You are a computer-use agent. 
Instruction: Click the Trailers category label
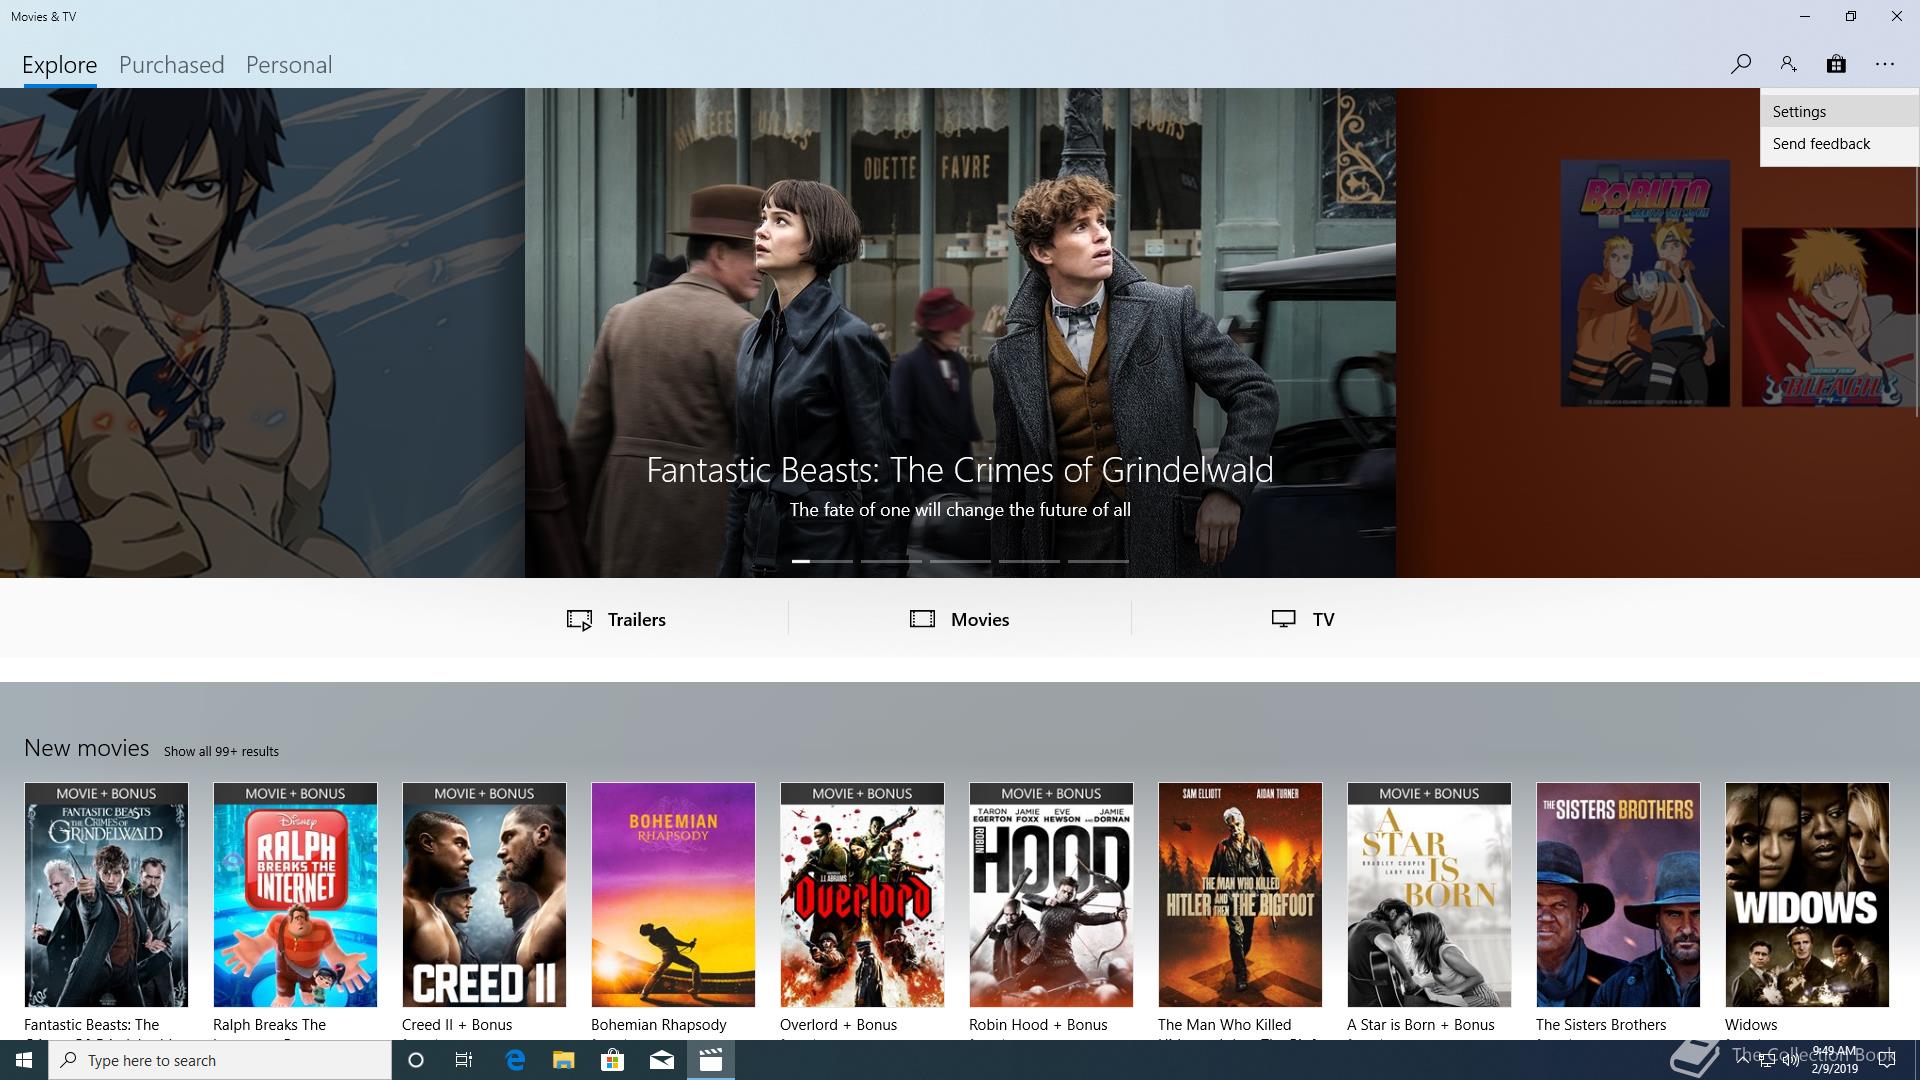coord(636,620)
